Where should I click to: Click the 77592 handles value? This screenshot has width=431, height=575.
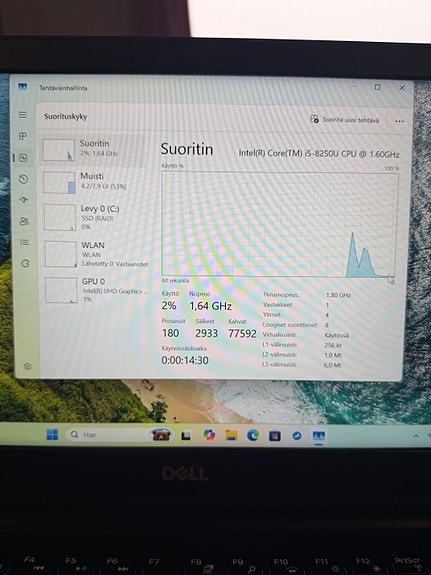point(242,333)
